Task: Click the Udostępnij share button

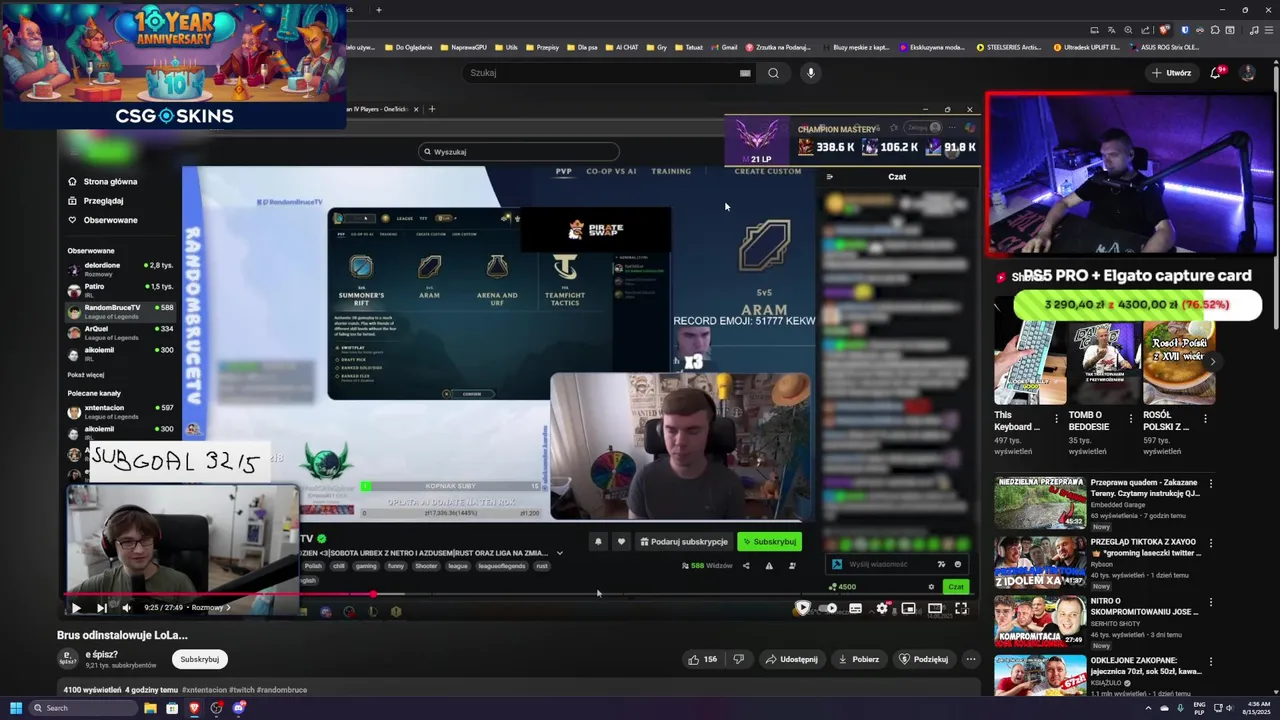Action: tap(791, 659)
